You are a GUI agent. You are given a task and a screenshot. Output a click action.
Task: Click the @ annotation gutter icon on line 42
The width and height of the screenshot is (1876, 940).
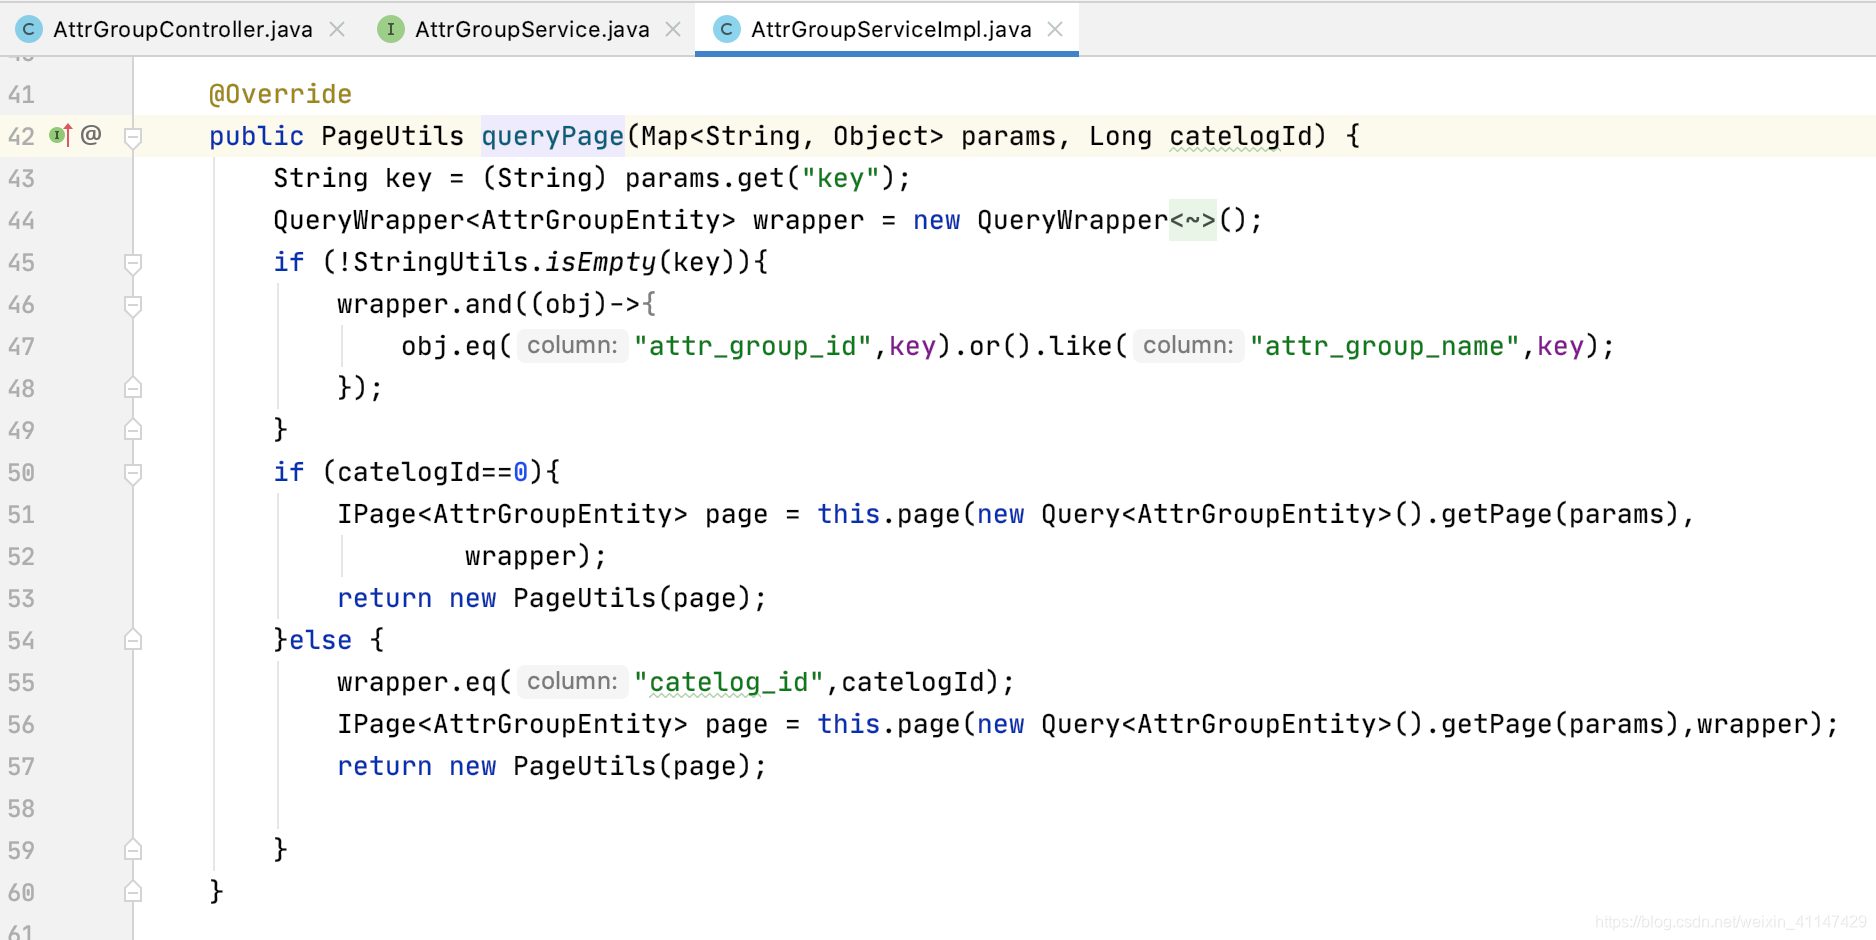91,135
